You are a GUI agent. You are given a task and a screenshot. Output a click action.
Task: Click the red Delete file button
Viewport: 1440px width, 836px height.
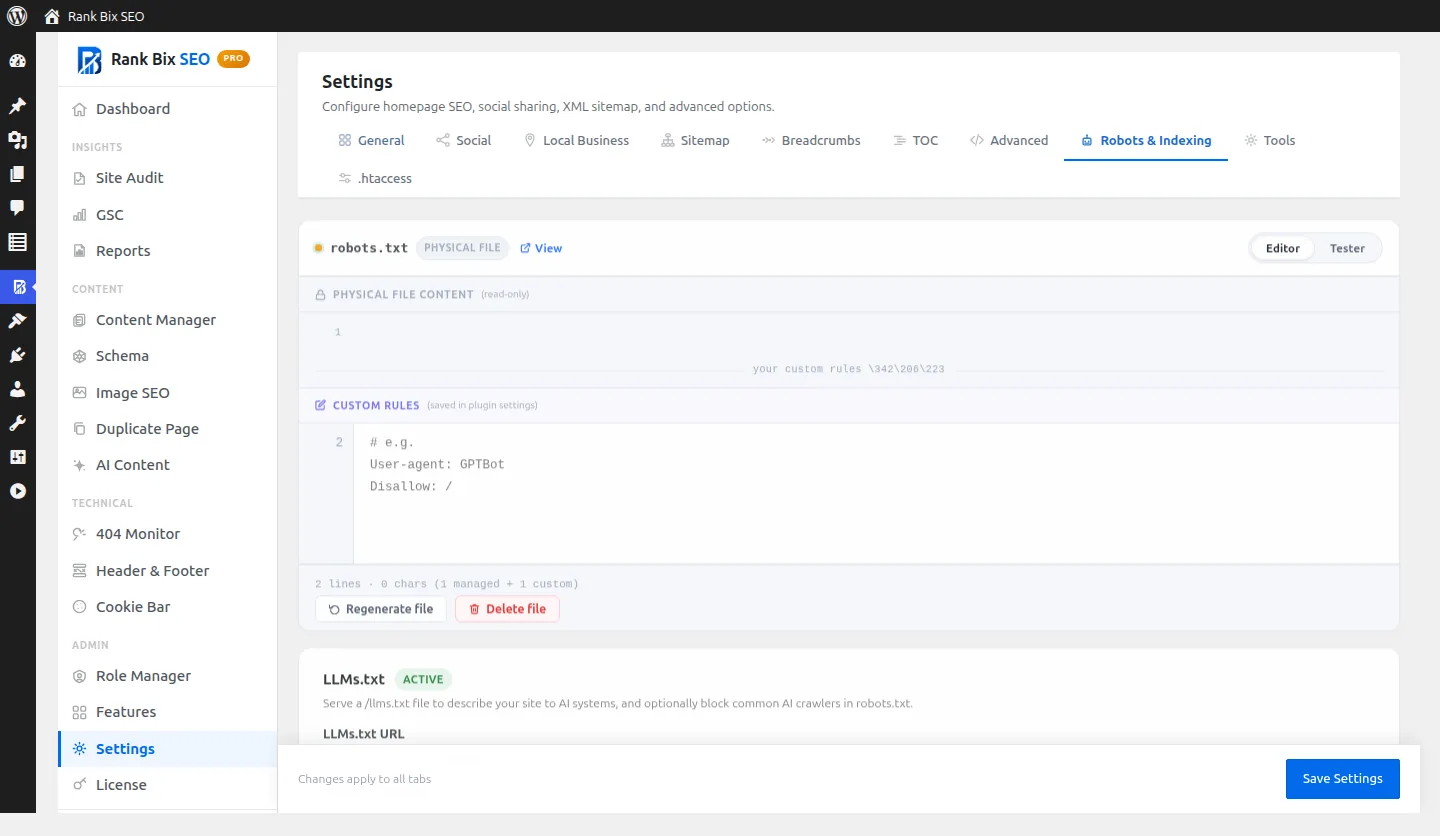click(x=507, y=609)
